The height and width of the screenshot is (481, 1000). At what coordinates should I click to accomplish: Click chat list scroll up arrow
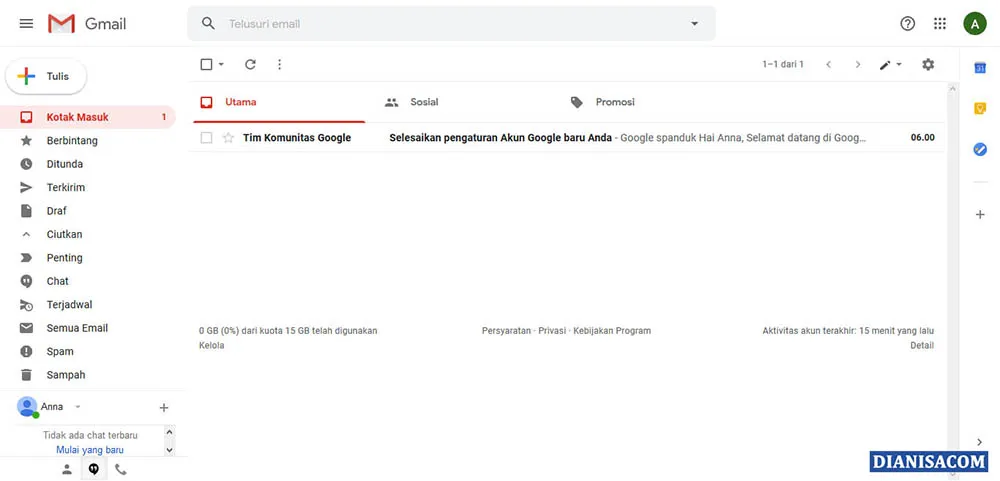(169, 432)
